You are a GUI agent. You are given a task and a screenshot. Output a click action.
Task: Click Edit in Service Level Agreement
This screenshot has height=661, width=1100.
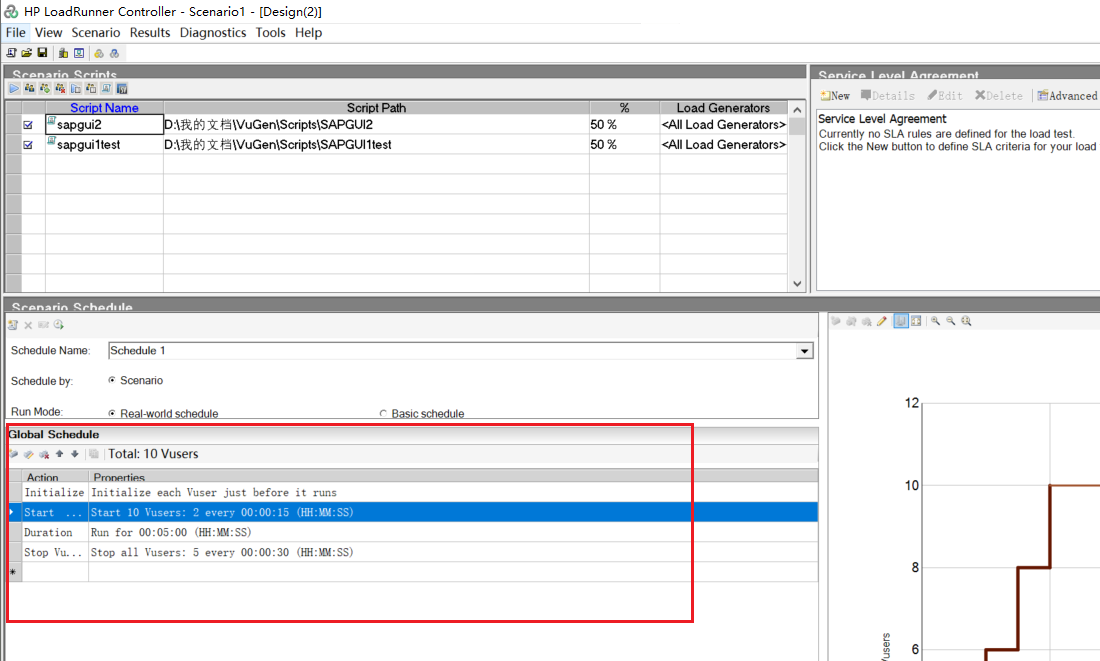[945, 95]
